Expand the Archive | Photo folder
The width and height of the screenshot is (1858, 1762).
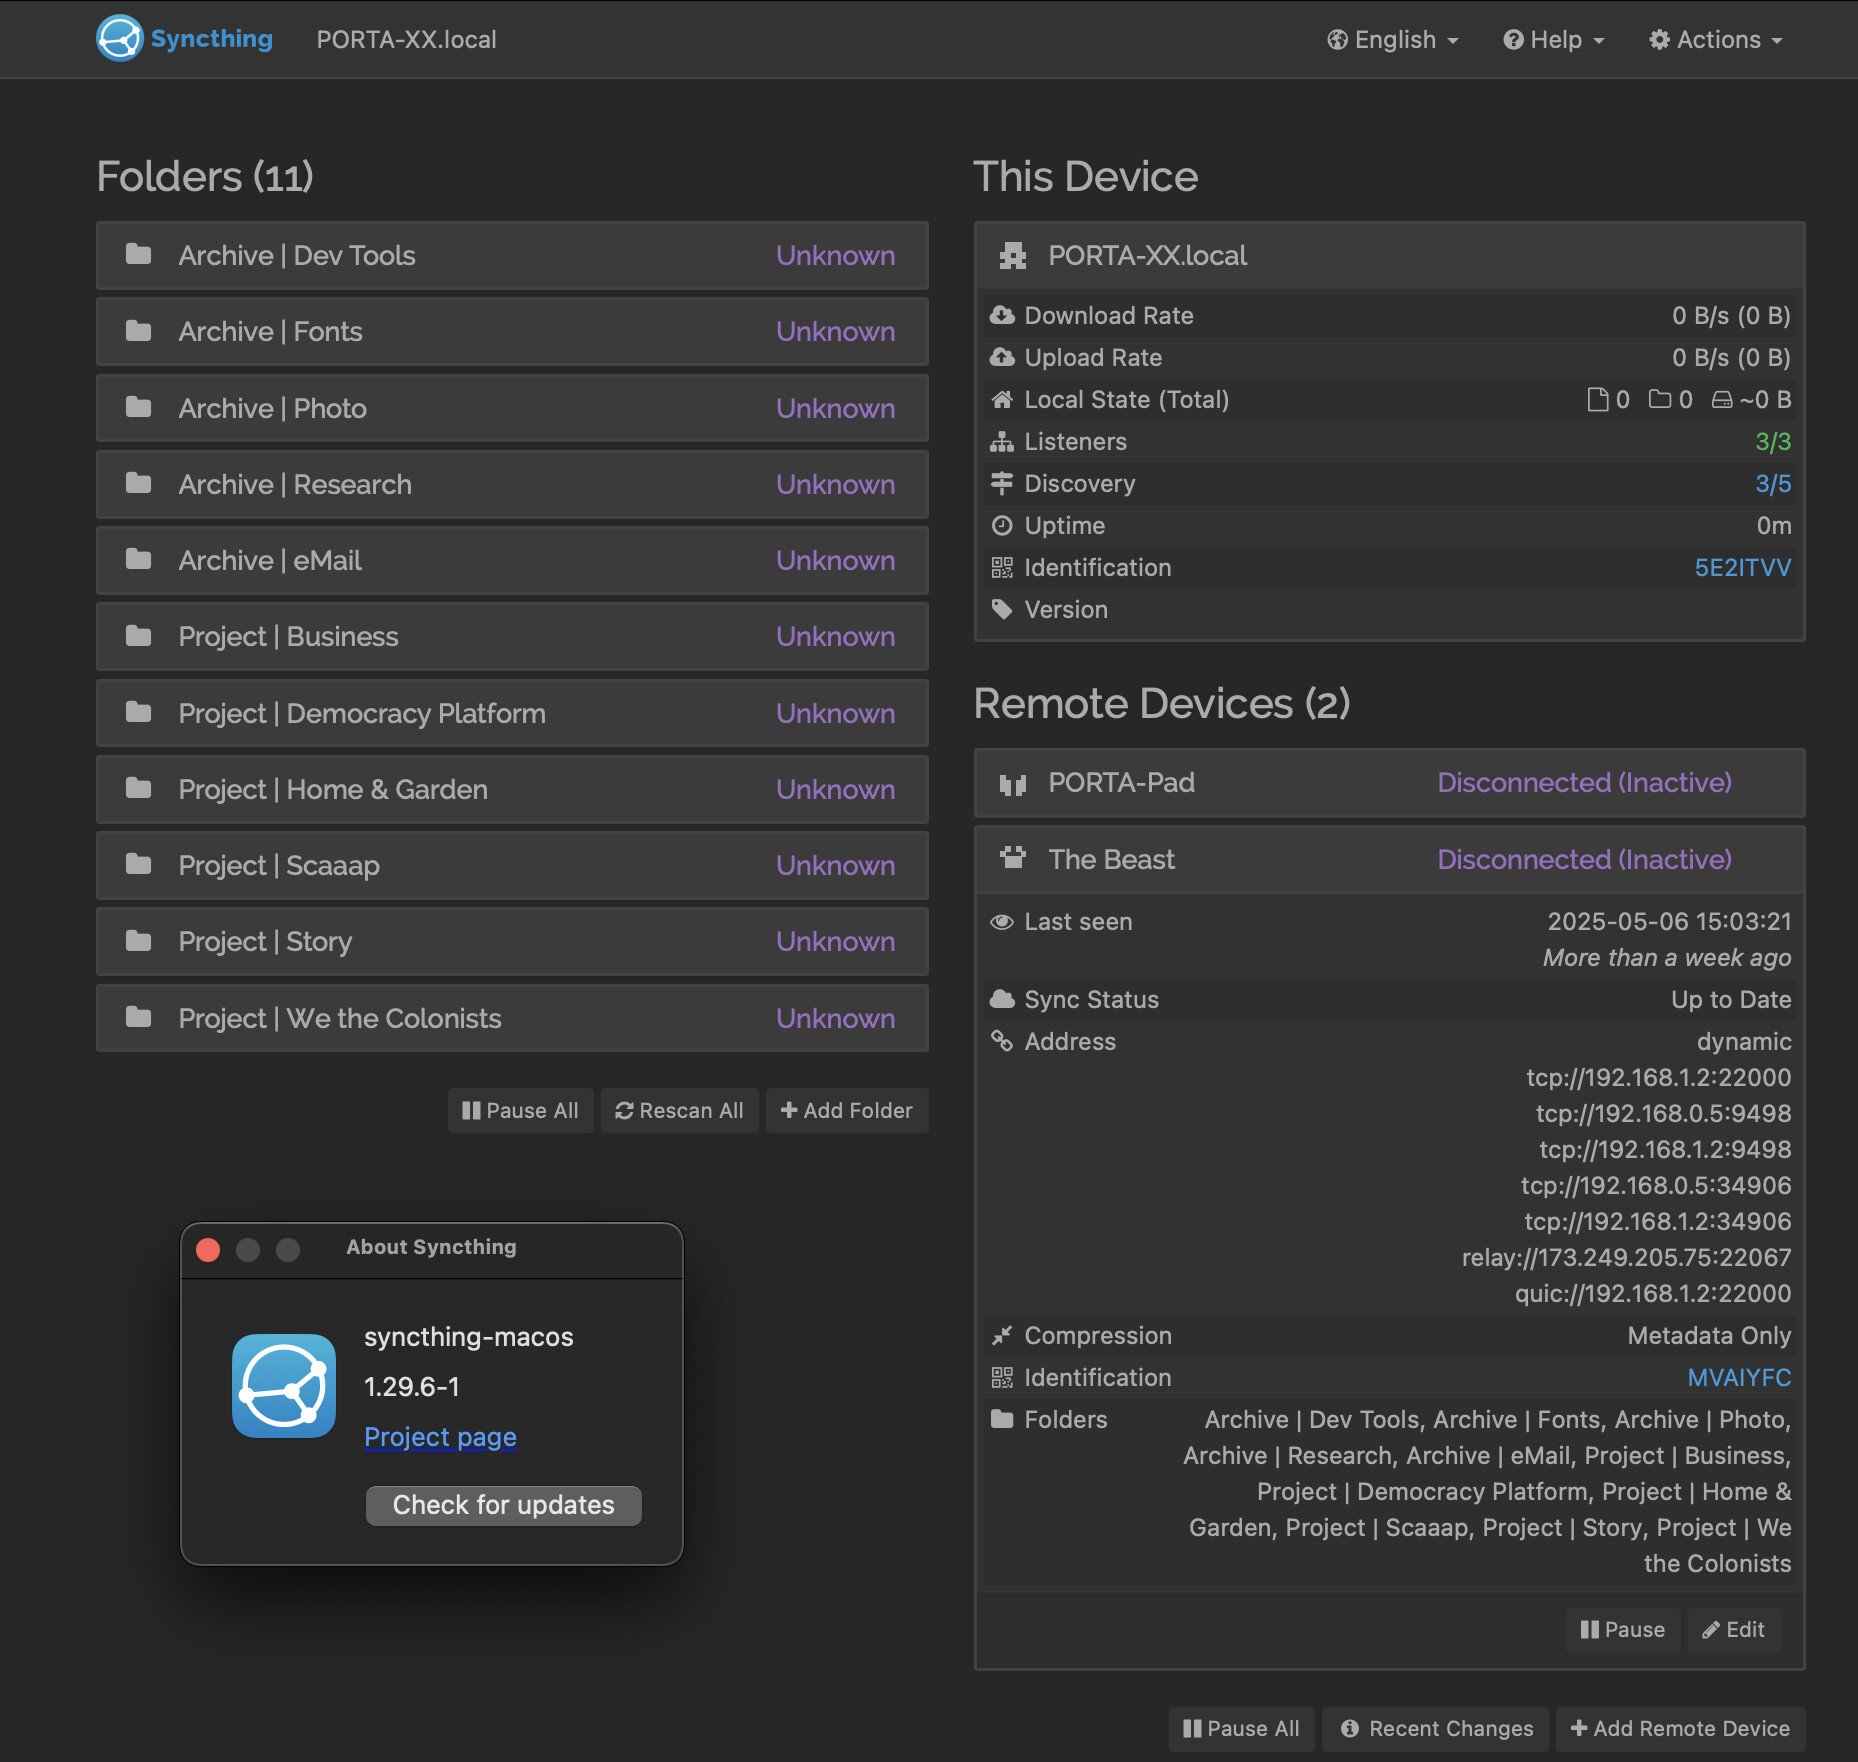pyautogui.click(x=512, y=409)
